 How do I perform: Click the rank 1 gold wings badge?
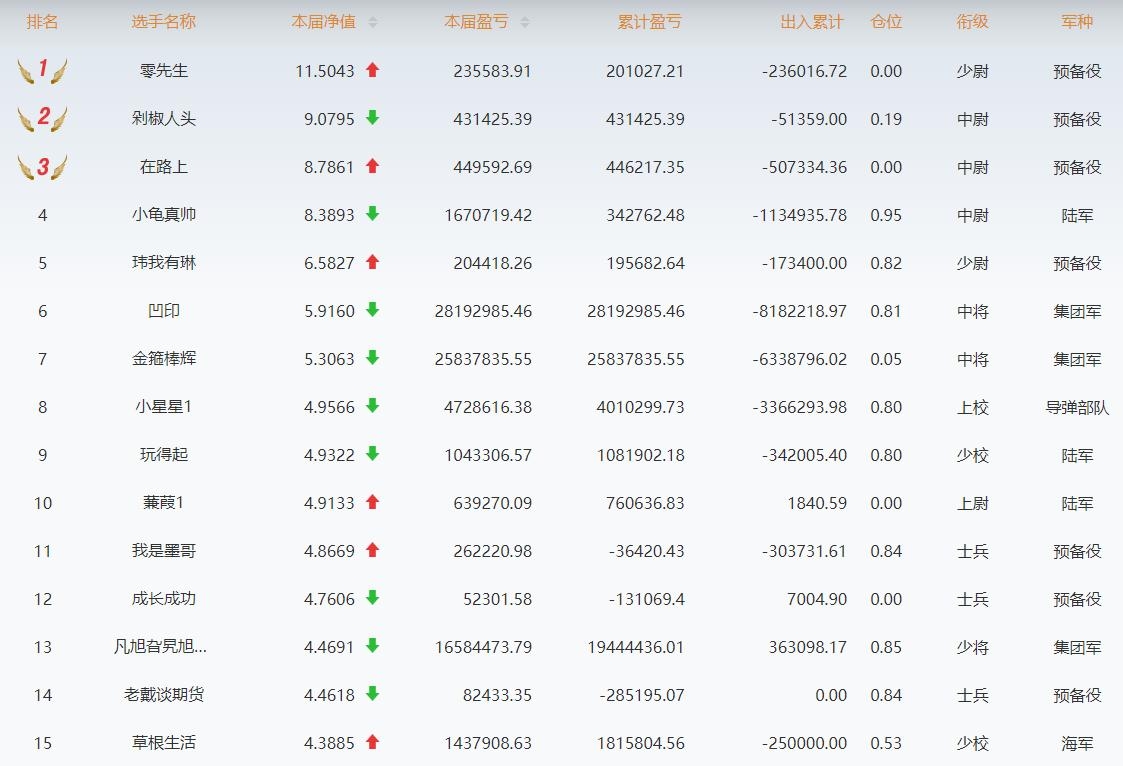(42, 70)
